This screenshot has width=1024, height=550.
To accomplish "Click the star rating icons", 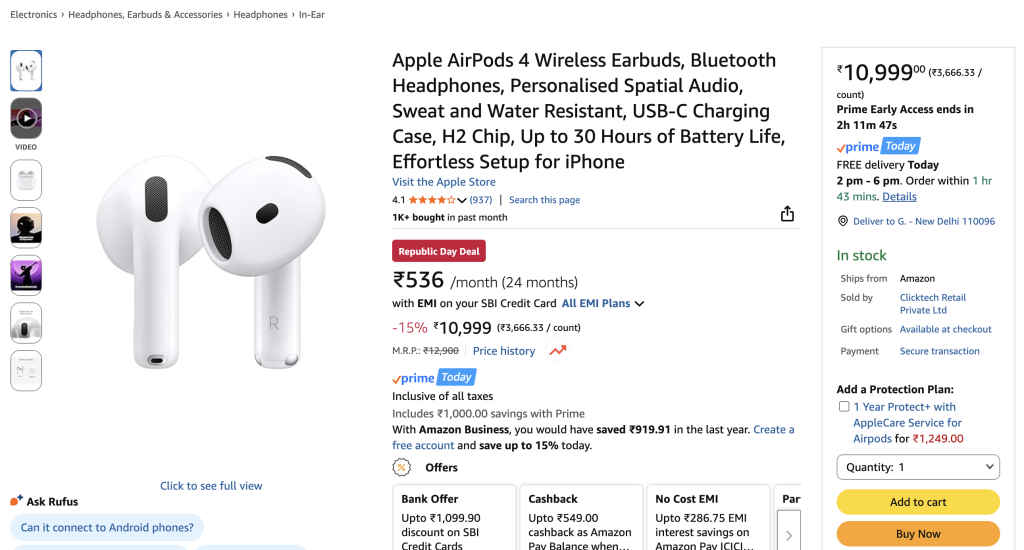I will [x=431, y=200].
